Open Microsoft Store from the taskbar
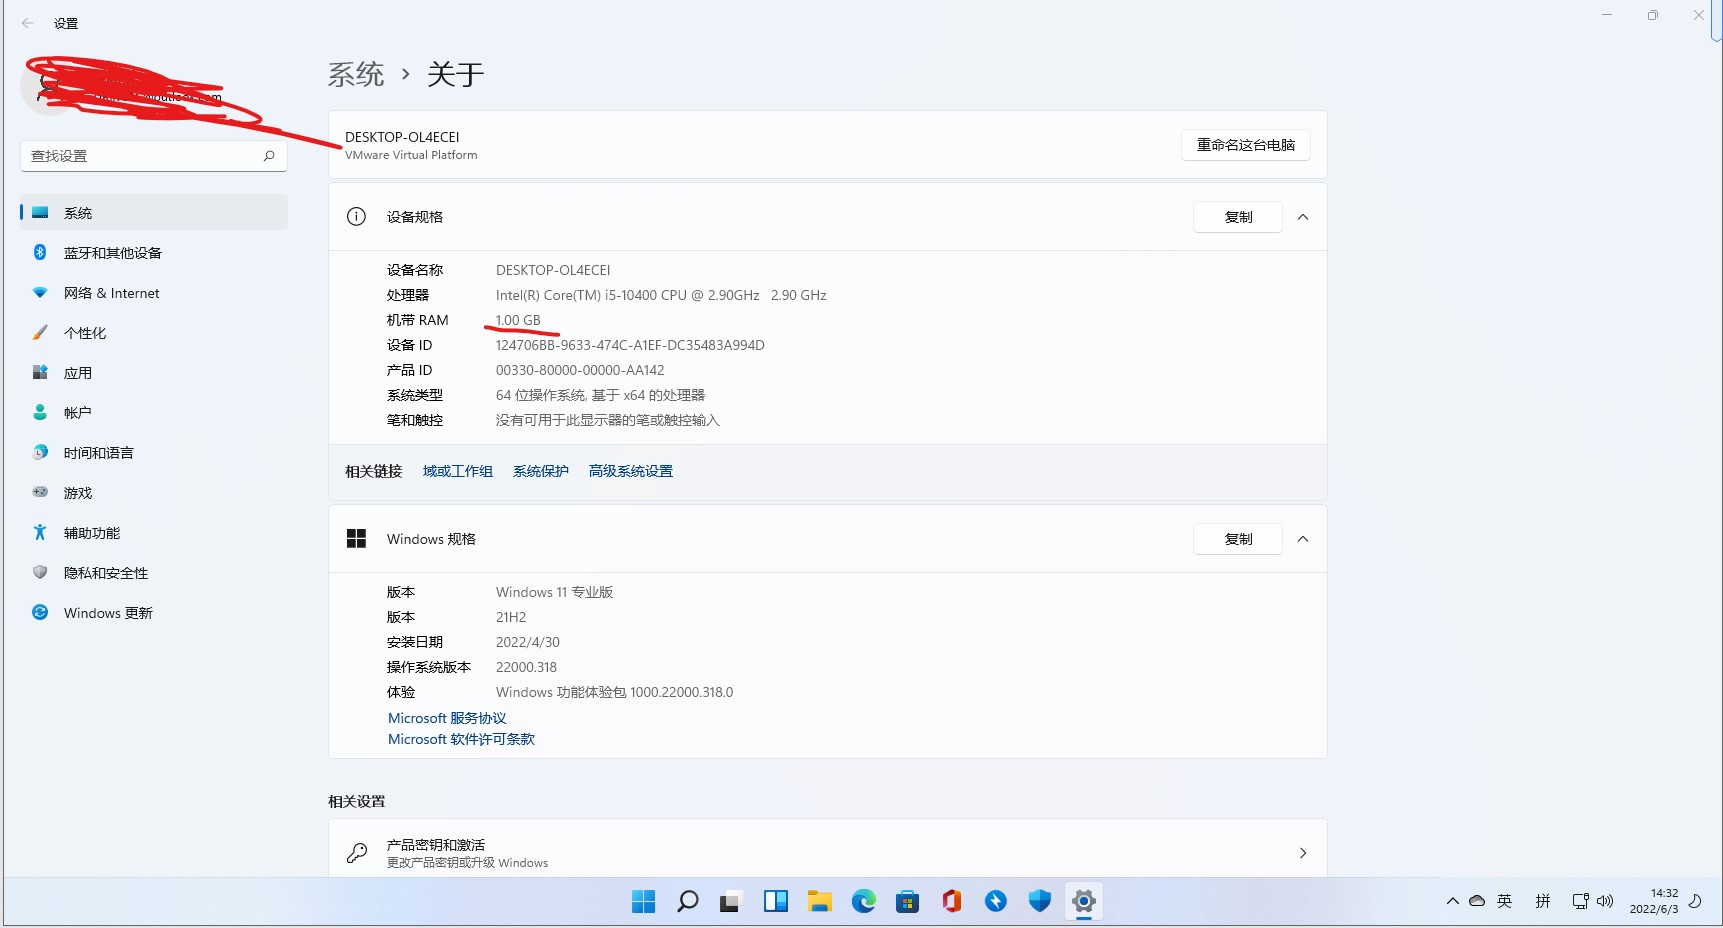 tap(908, 902)
